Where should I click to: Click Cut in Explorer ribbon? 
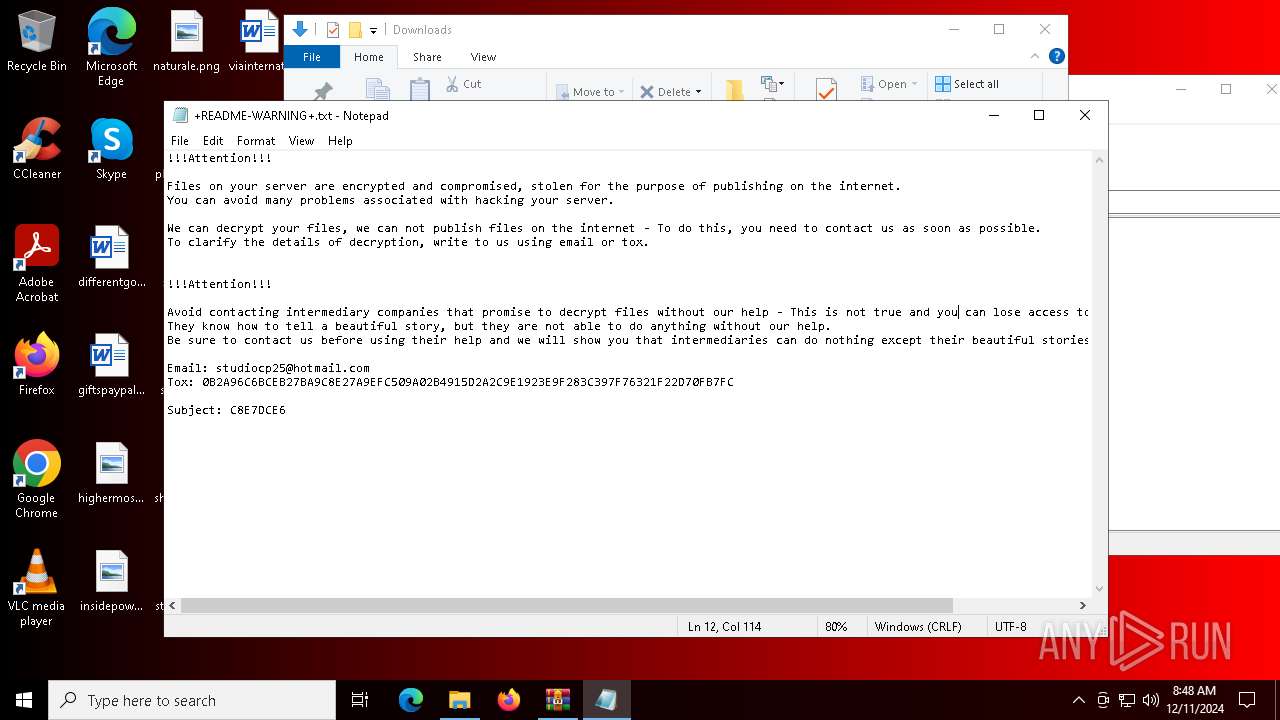click(463, 84)
